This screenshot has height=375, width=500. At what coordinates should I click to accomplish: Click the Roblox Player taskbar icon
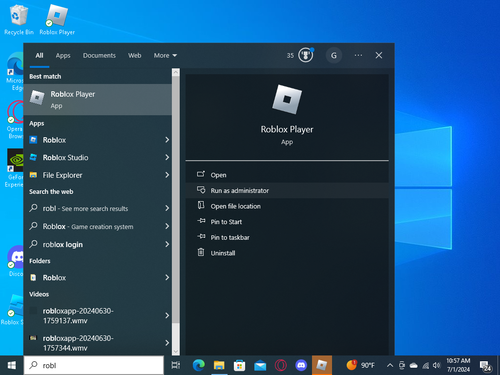[322, 365]
